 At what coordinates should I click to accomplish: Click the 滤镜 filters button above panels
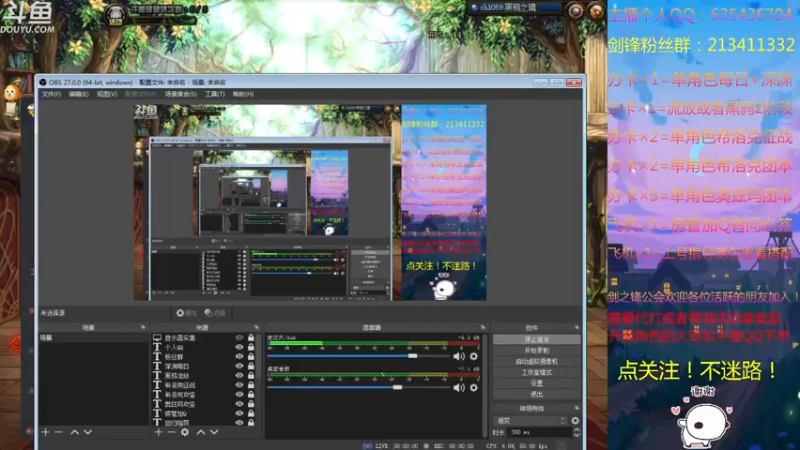(x=215, y=313)
